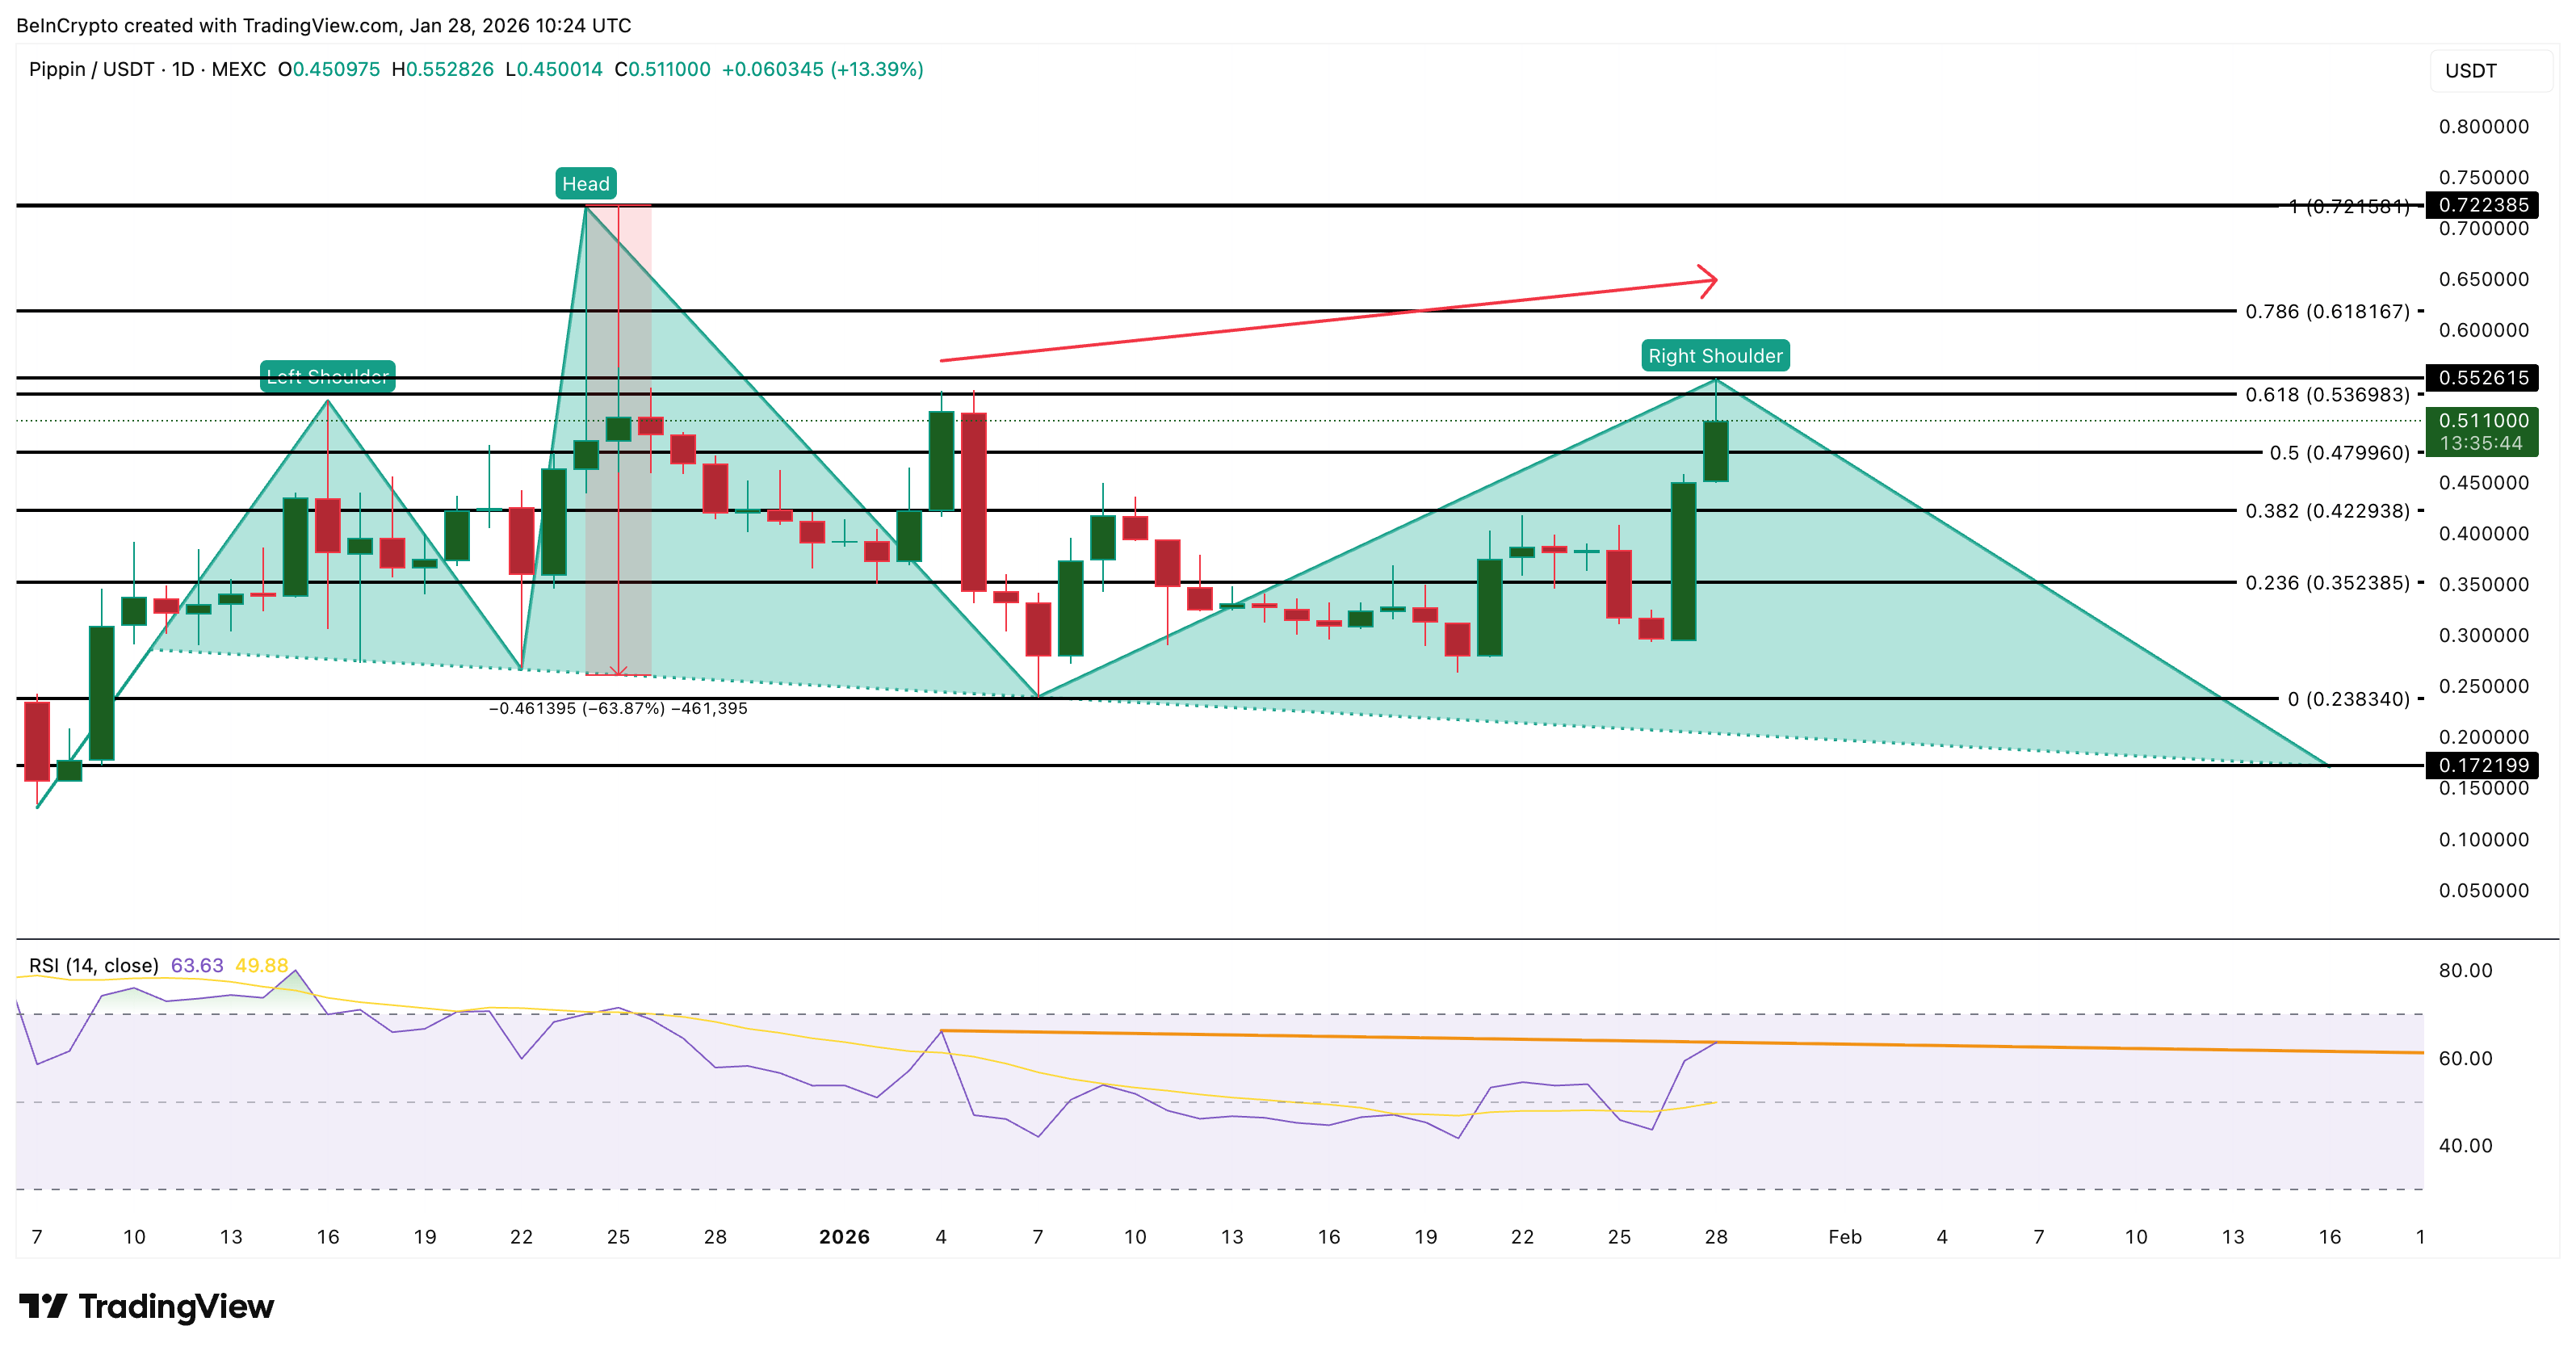
Task: Click the Head pattern label
Action: click(x=586, y=183)
